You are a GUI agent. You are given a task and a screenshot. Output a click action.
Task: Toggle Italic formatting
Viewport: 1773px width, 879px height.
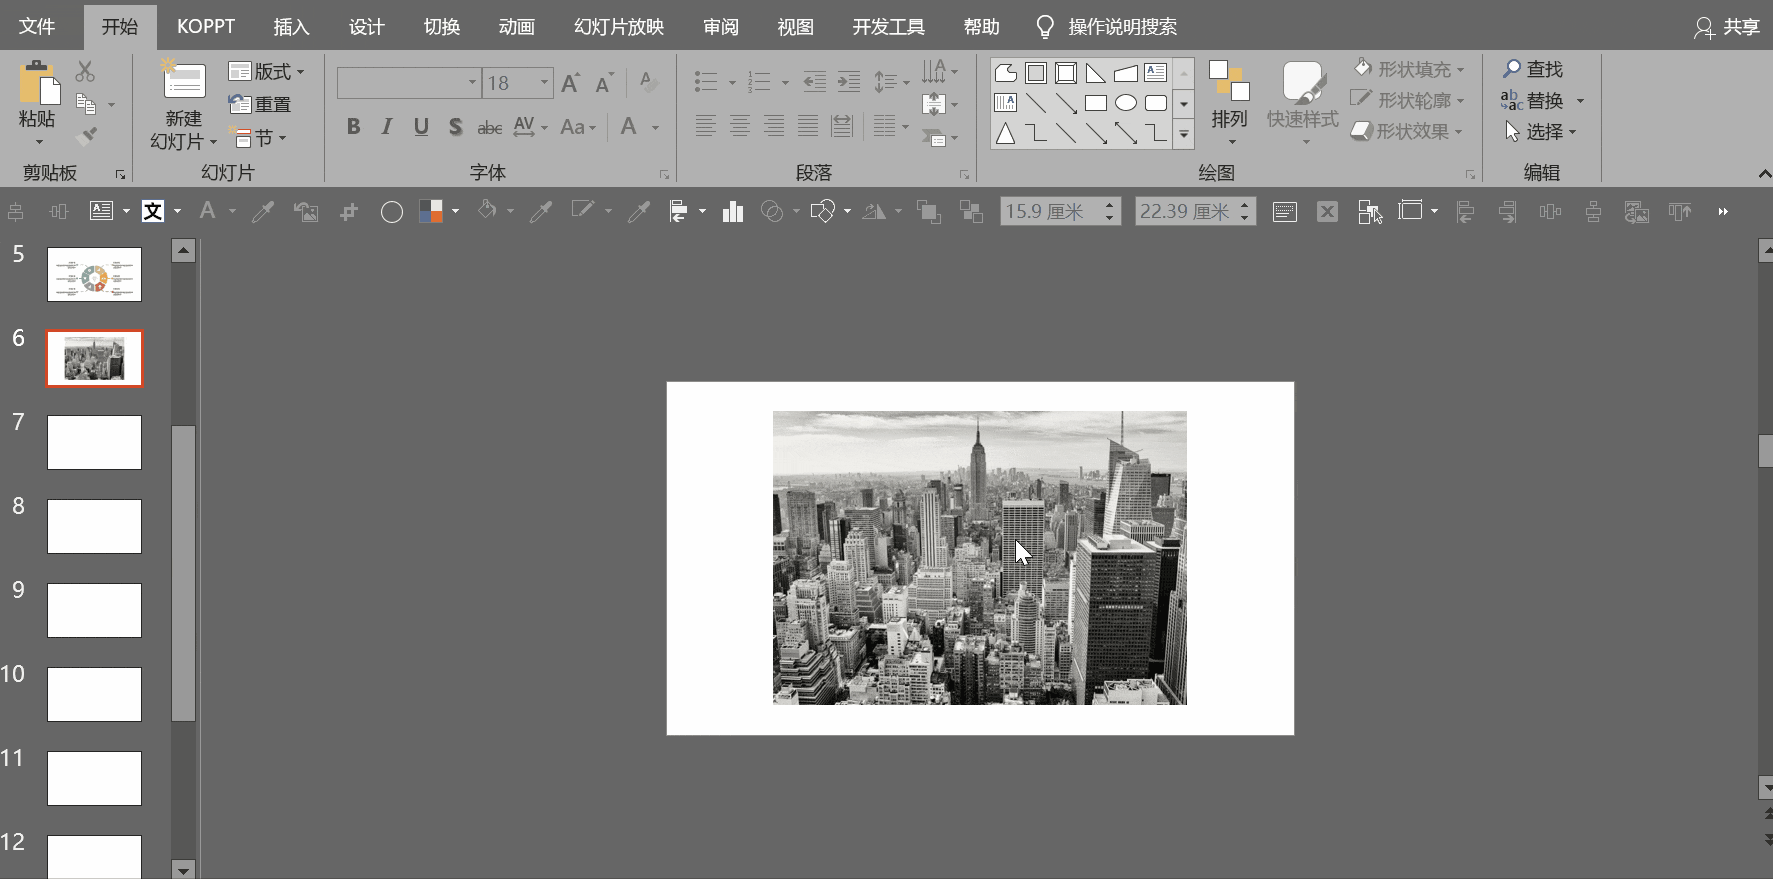(x=387, y=127)
